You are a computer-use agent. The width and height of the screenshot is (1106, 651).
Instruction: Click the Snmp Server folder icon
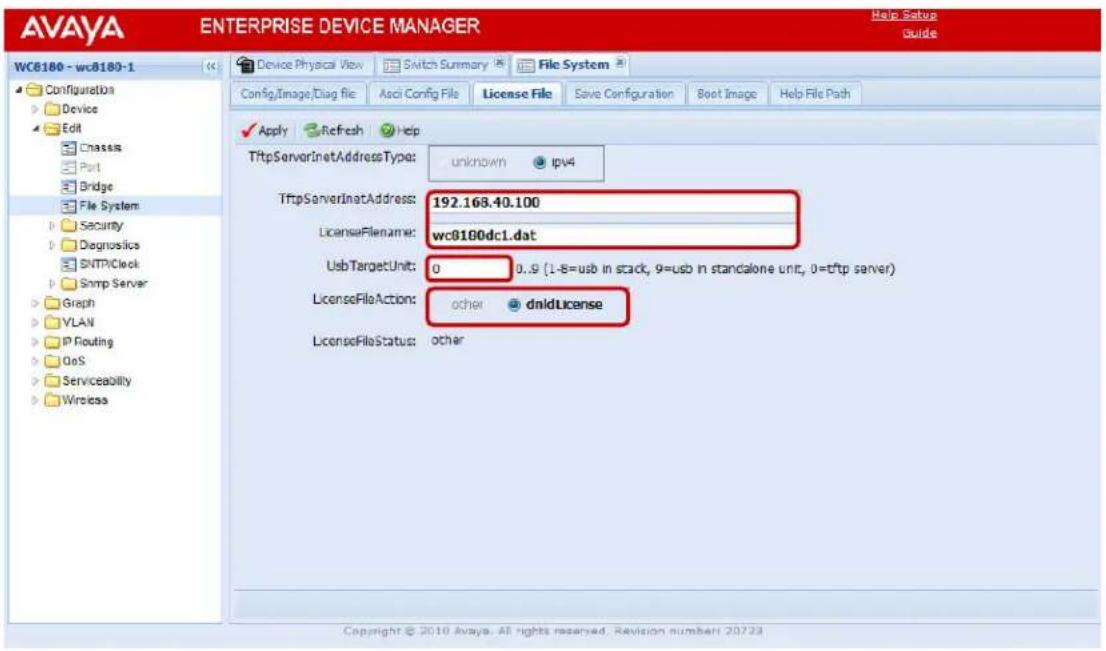(x=68, y=284)
